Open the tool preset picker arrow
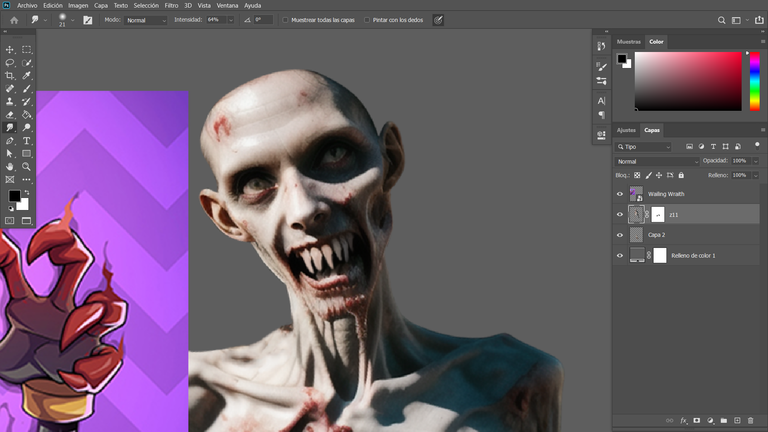768x432 pixels. tap(46, 20)
